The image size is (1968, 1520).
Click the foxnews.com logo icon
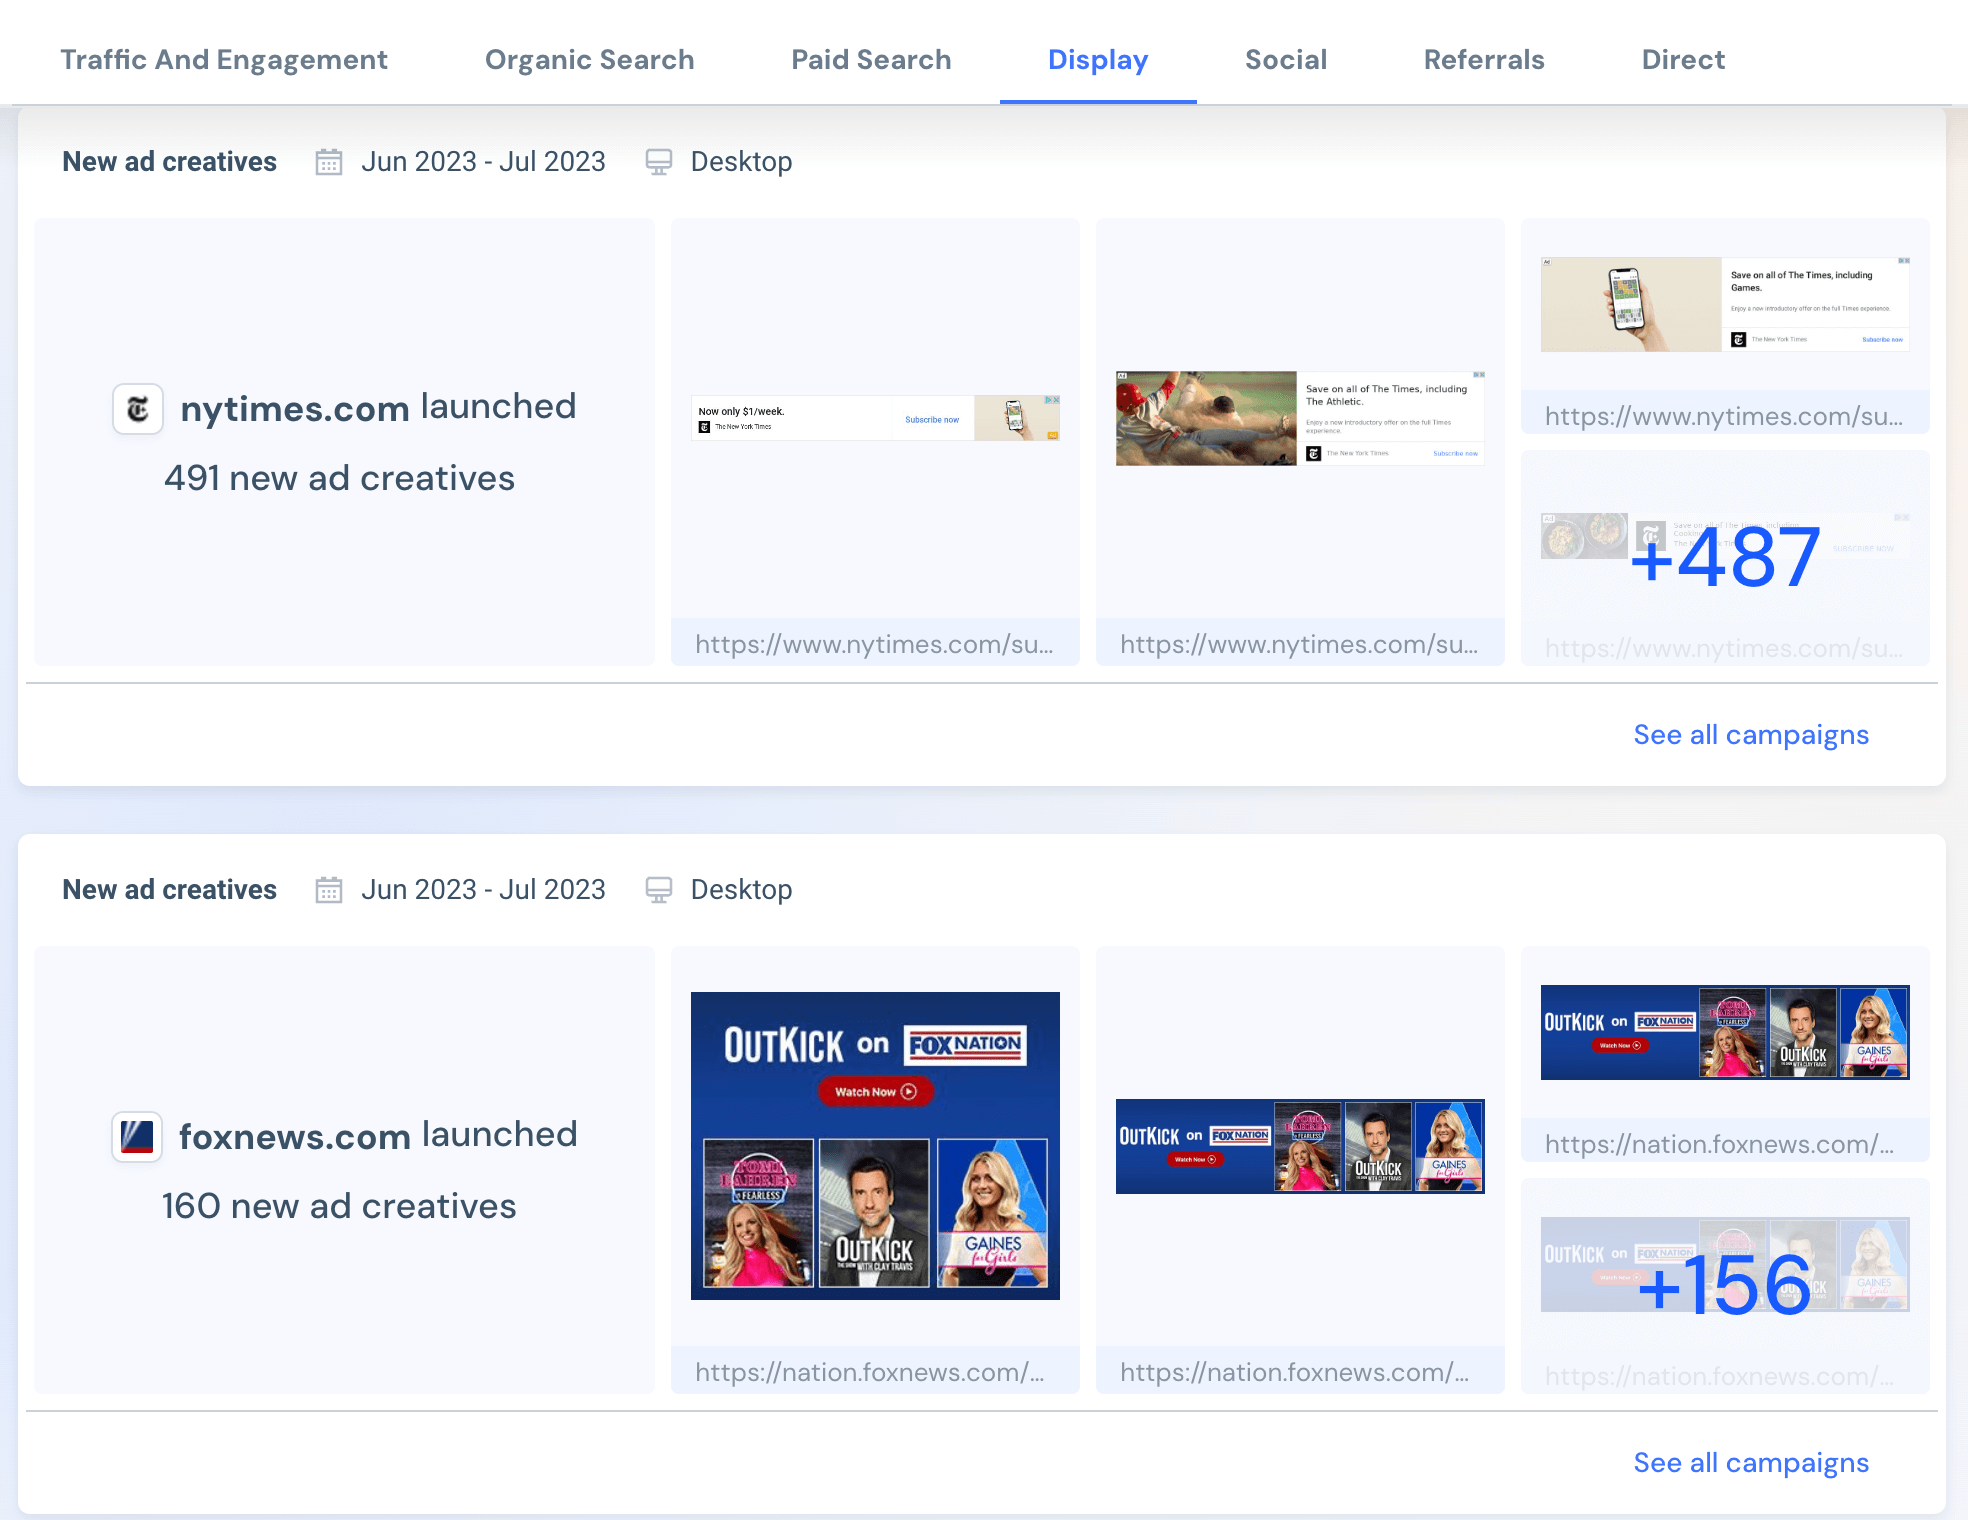137,1136
